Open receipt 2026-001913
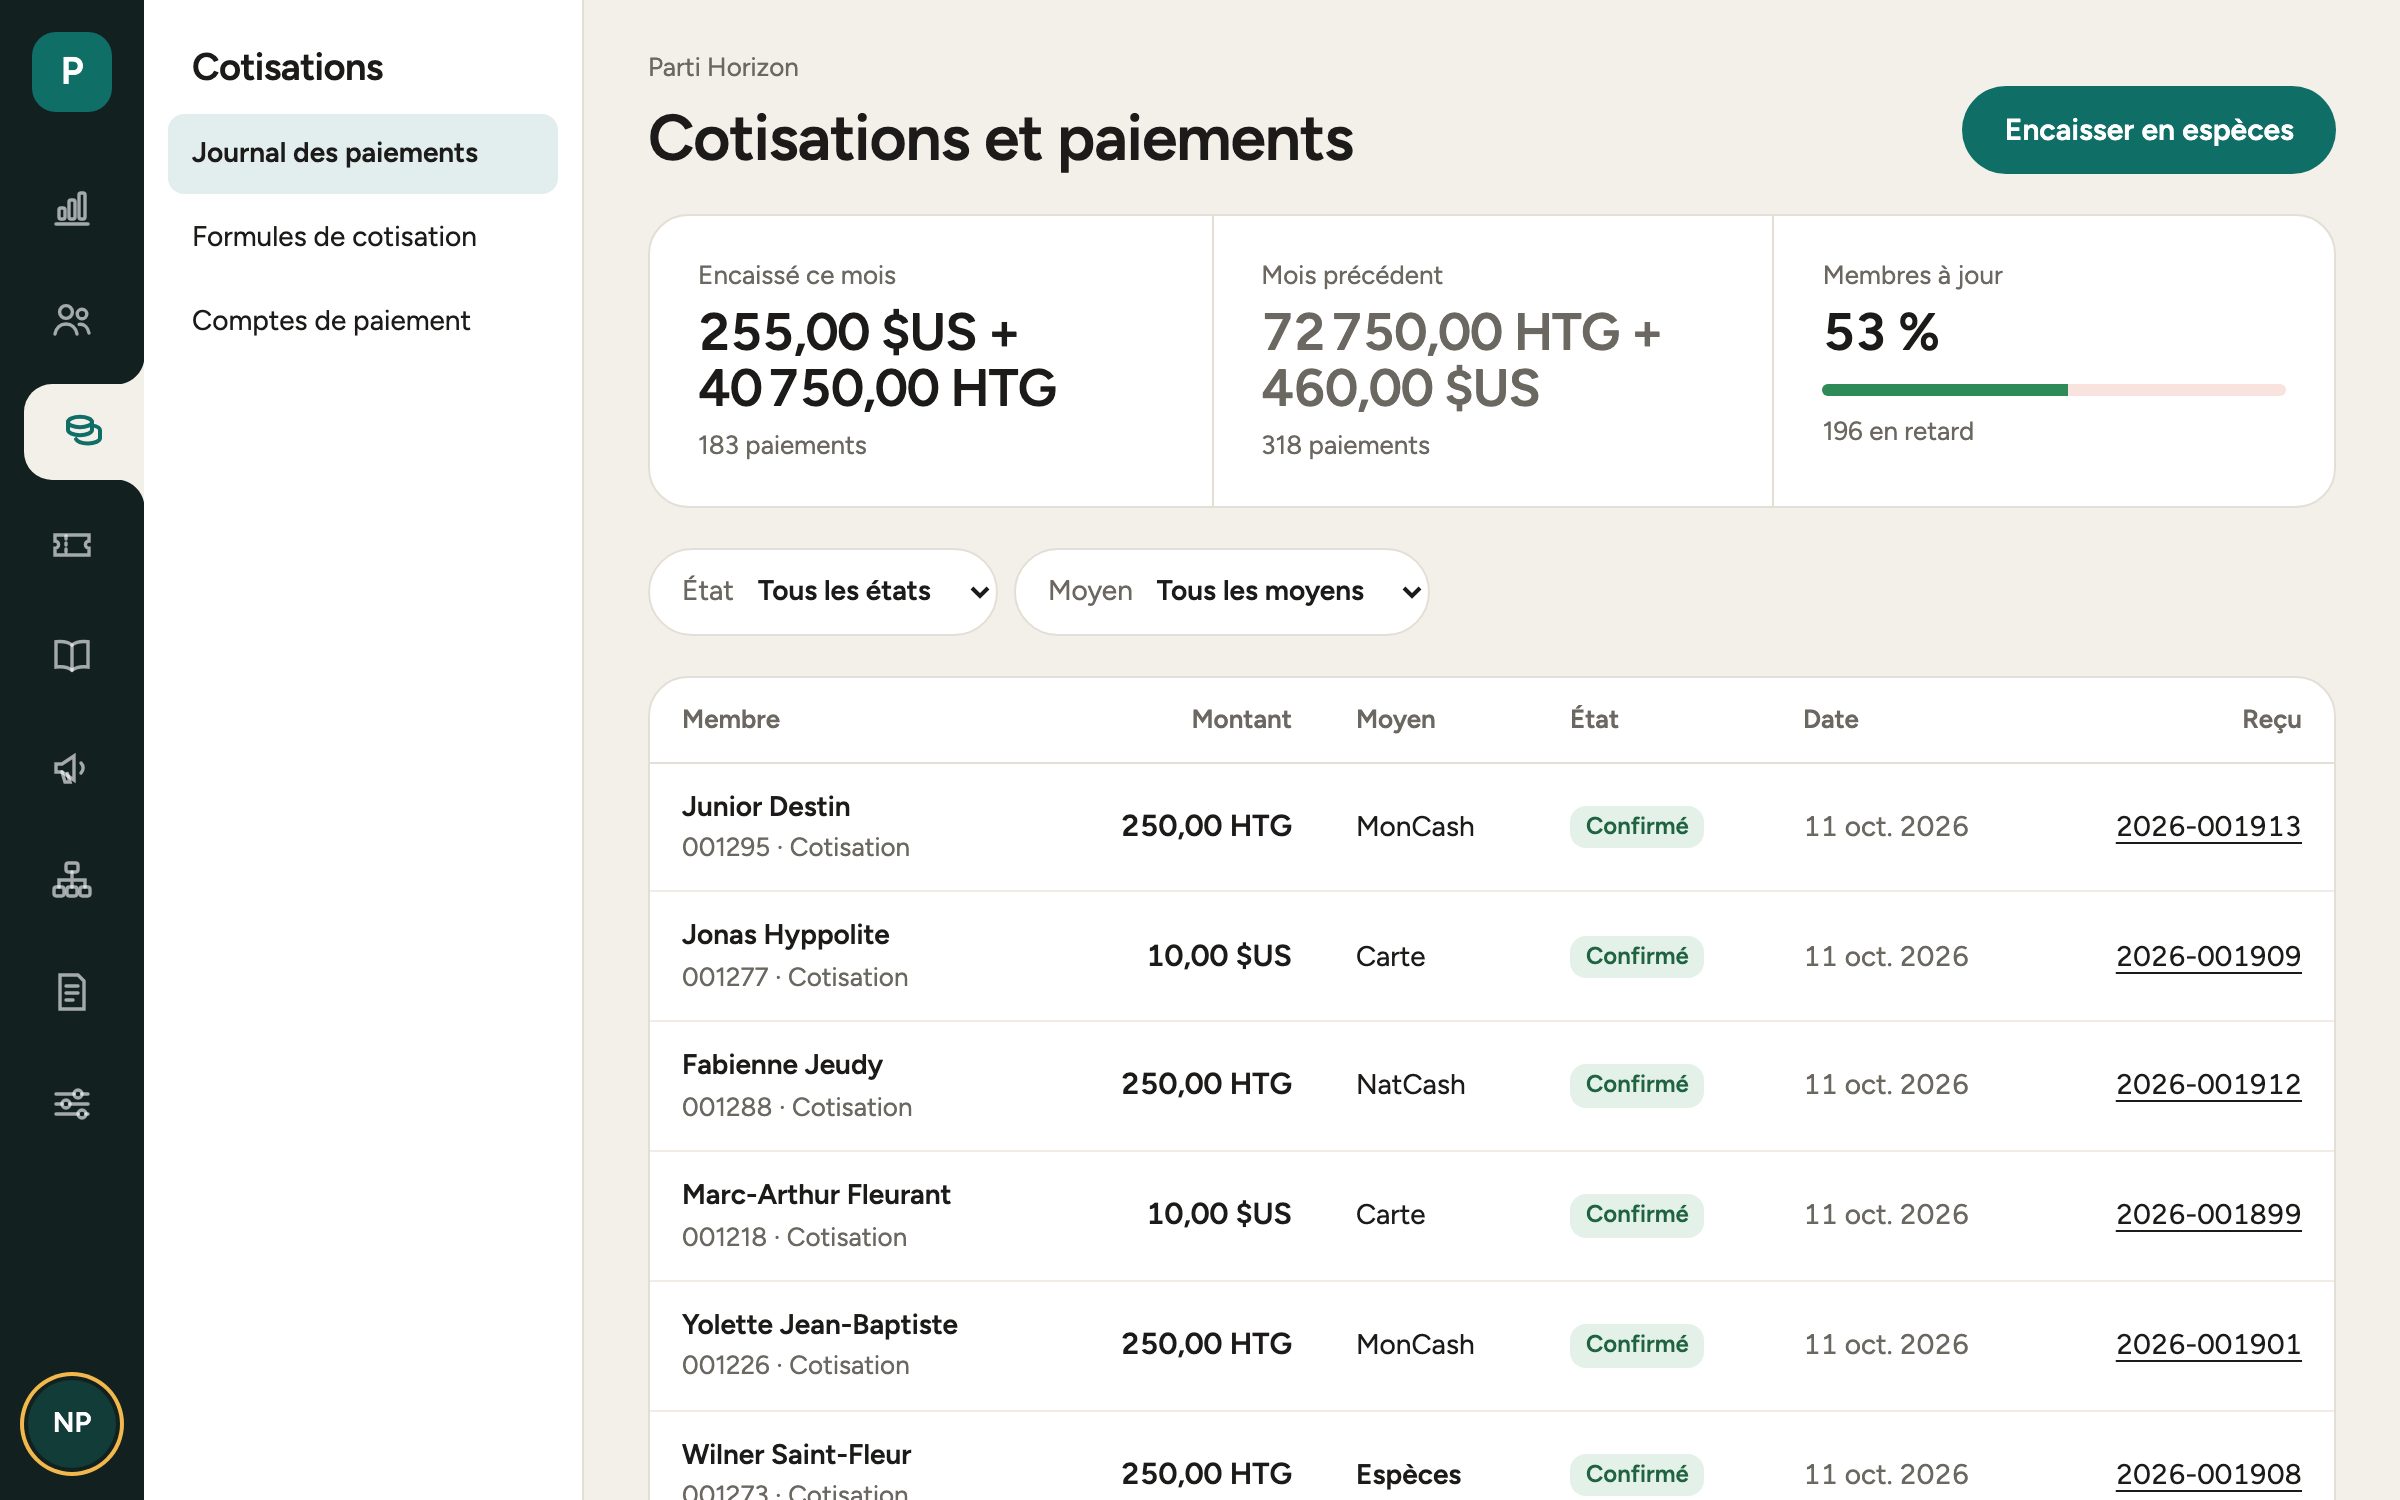 pyautogui.click(x=2208, y=827)
